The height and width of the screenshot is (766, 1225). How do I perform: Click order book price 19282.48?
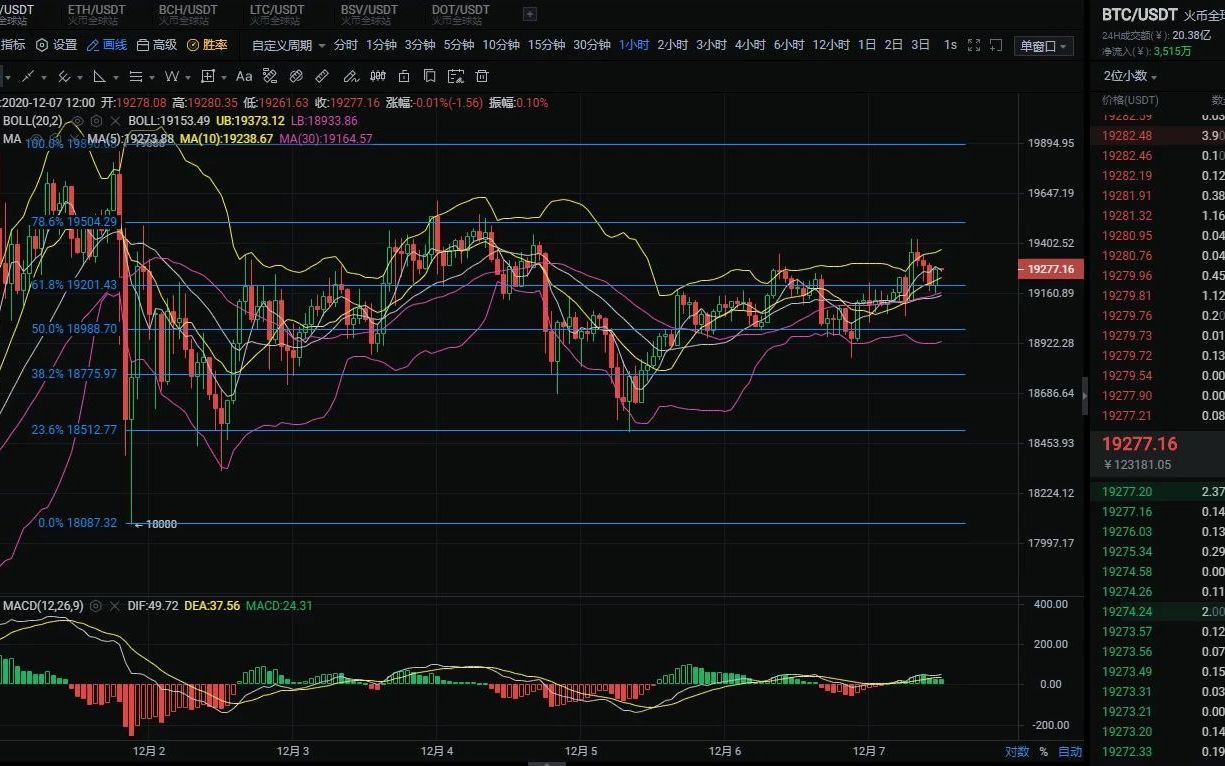tap(1127, 136)
